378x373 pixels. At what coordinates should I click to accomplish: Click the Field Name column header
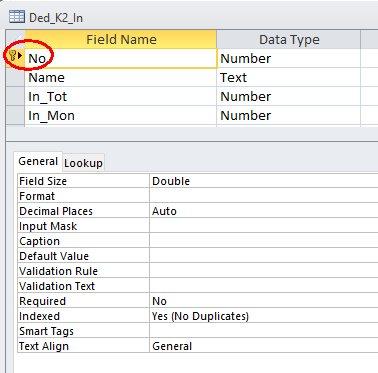(x=121, y=39)
